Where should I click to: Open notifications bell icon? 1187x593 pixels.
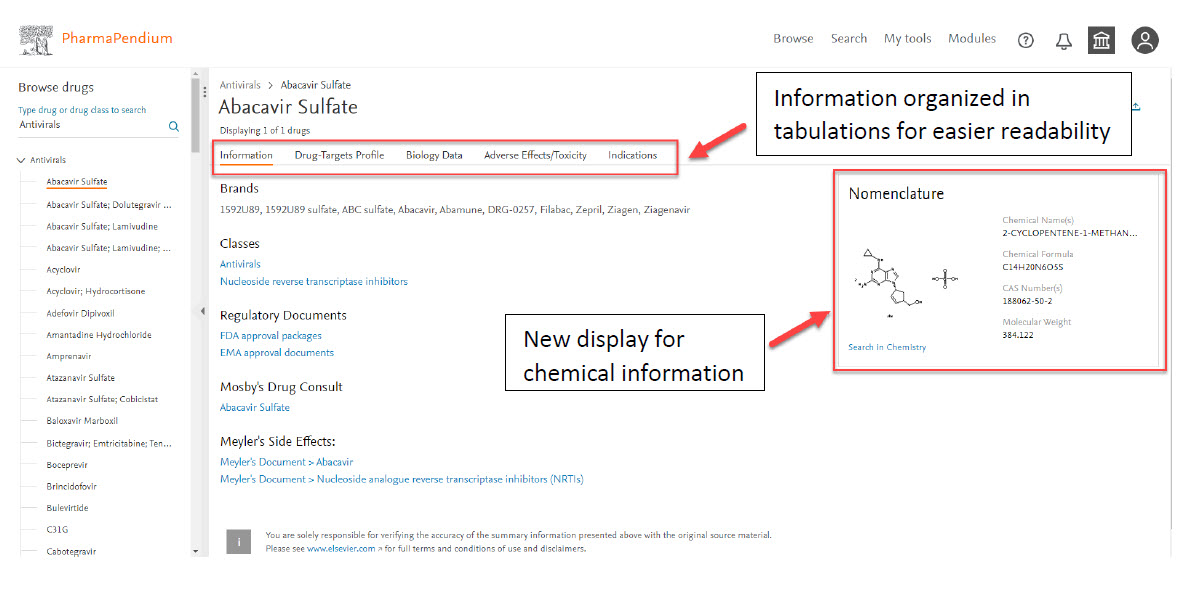(x=1064, y=40)
